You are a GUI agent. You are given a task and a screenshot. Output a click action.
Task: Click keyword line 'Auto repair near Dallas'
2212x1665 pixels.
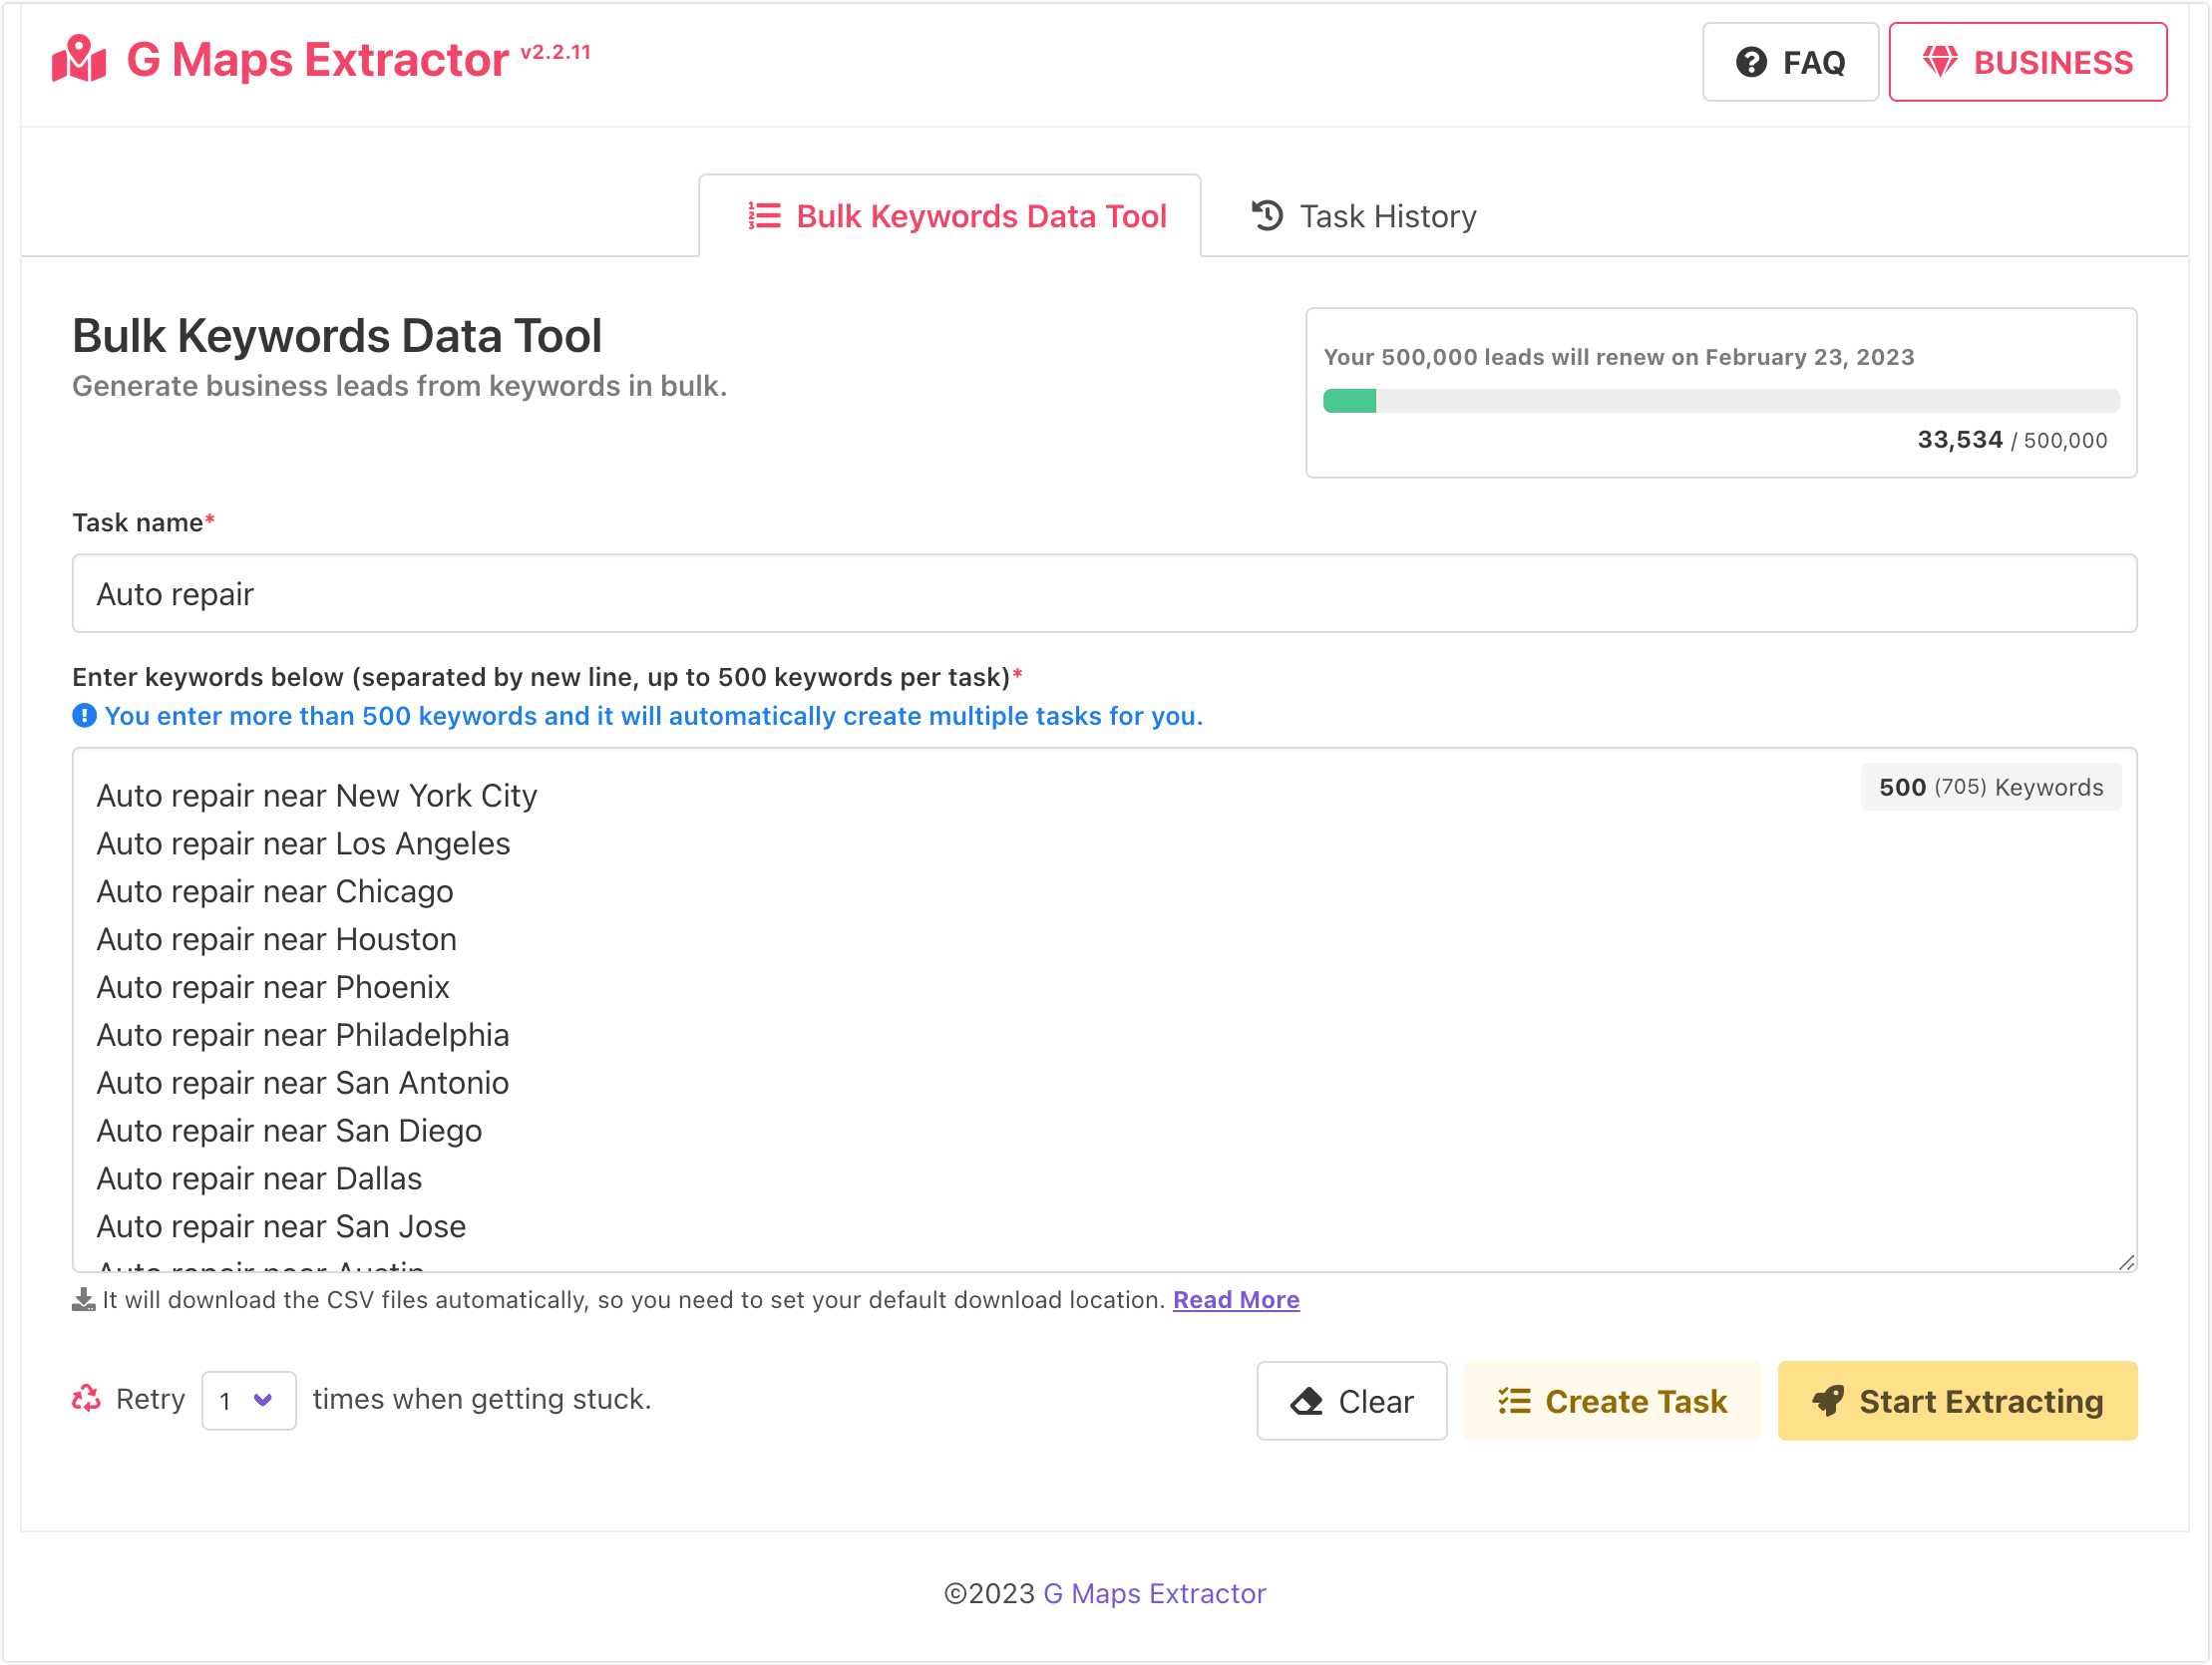click(259, 1179)
